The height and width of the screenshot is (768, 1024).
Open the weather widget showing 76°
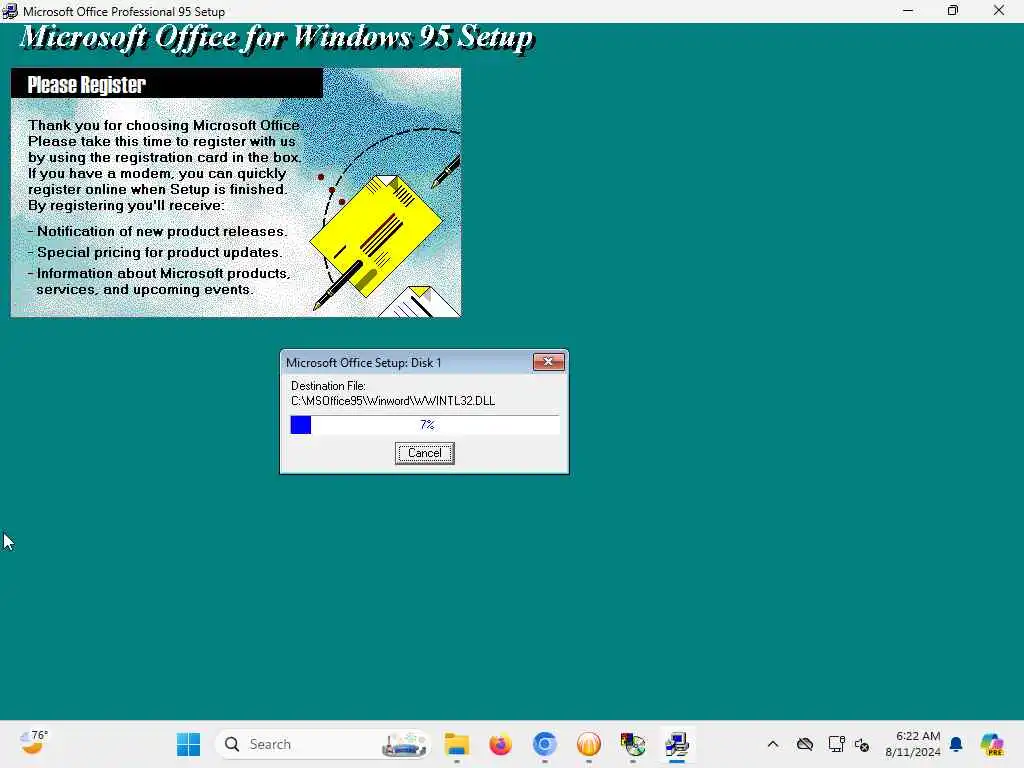[34, 743]
